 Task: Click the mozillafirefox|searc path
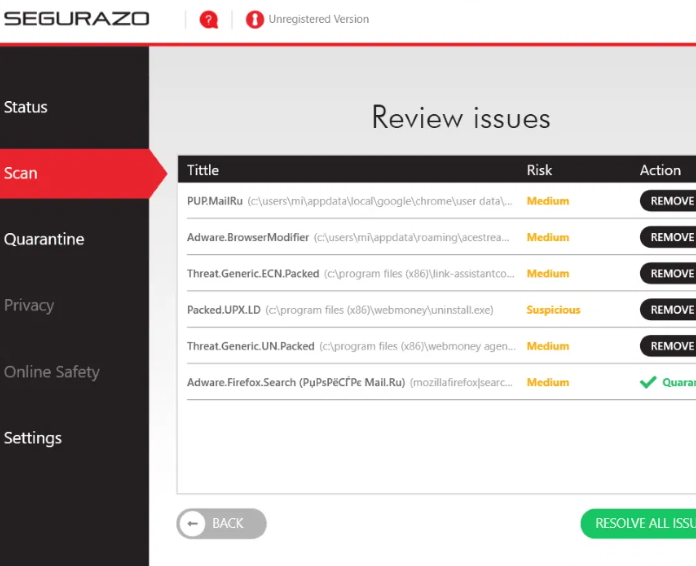(461, 382)
